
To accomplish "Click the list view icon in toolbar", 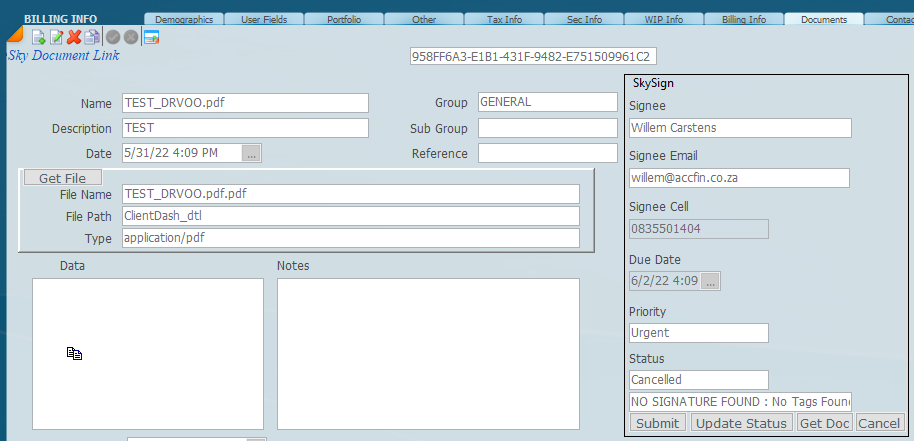I will [151, 37].
